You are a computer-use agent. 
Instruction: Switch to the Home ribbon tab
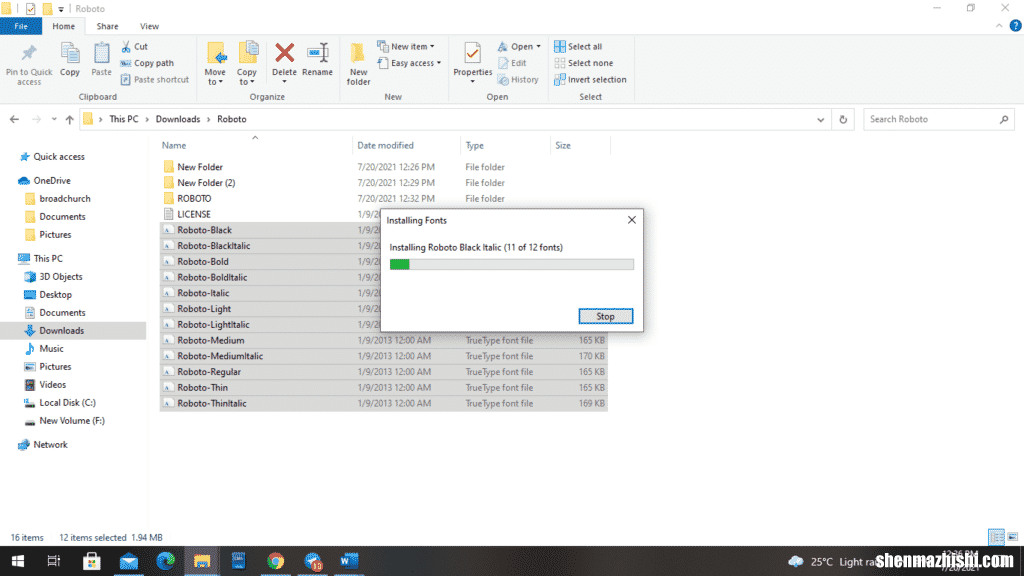pos(63,26)
